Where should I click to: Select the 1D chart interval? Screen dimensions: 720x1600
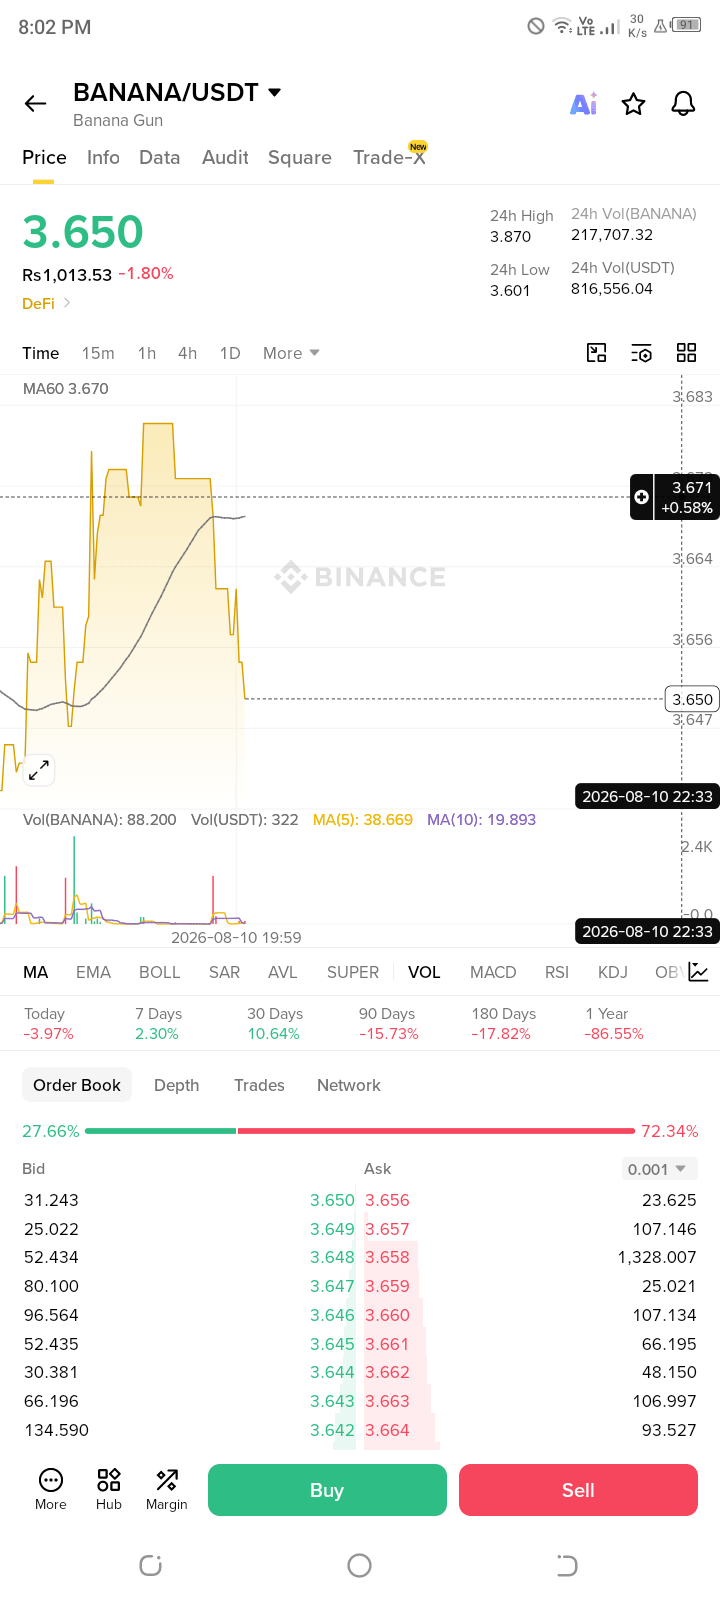(230, 353)
